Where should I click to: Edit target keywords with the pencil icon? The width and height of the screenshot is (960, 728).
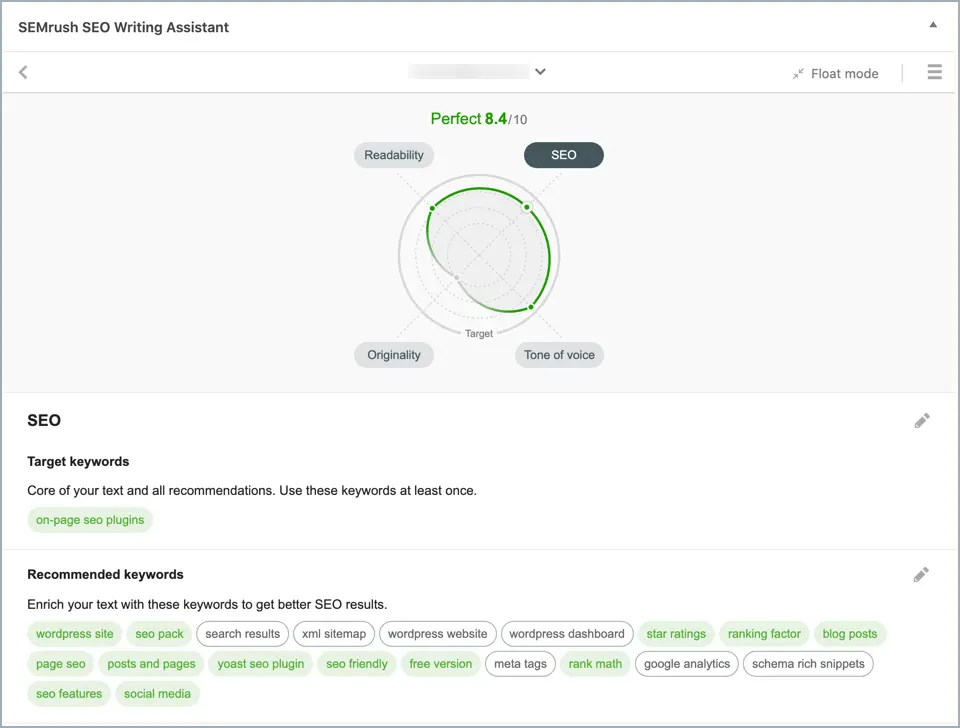coord(921,421)
